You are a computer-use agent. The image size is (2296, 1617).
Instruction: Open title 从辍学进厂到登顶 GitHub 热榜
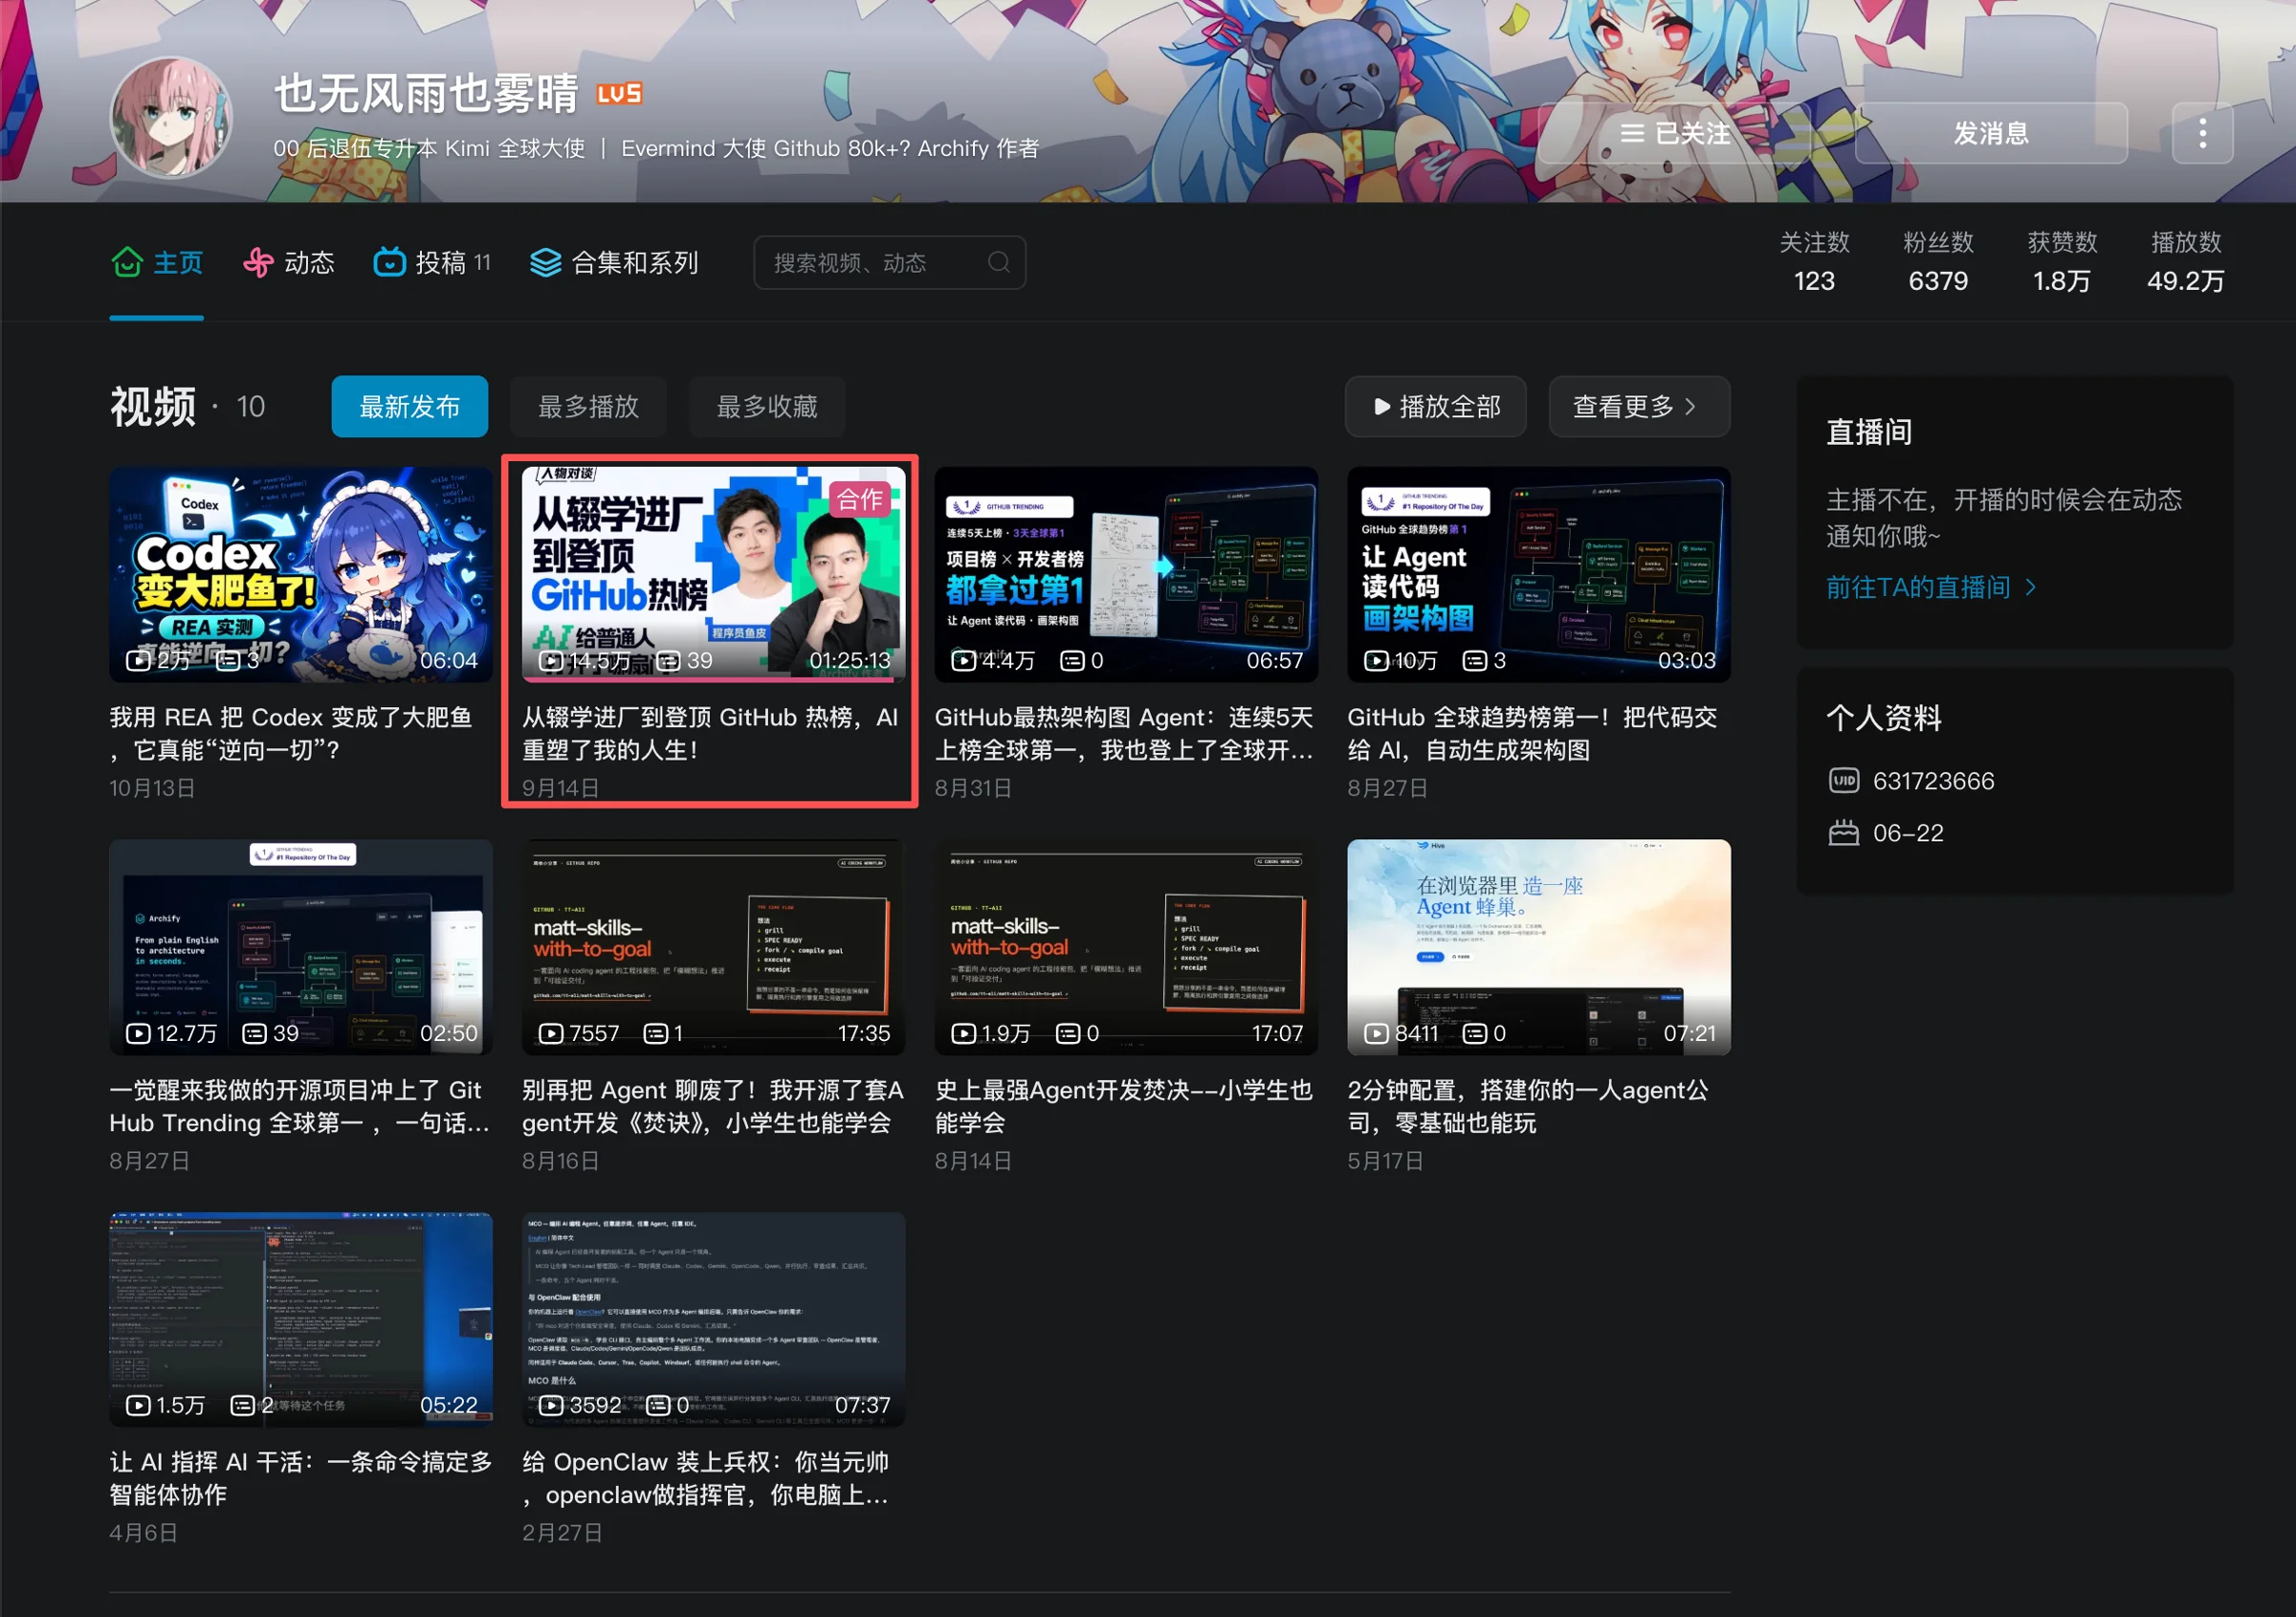click(710, 733)
